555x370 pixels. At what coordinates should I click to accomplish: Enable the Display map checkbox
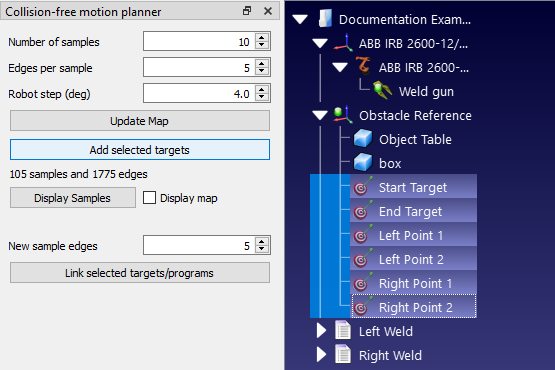(x=149, y=198)
